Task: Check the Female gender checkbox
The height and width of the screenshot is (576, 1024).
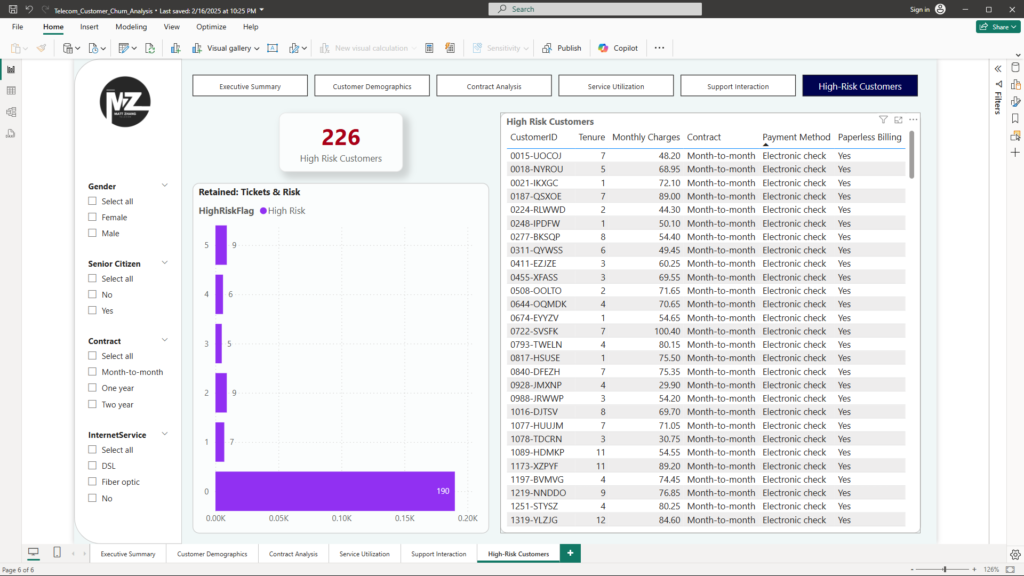Action: point(93,217)
